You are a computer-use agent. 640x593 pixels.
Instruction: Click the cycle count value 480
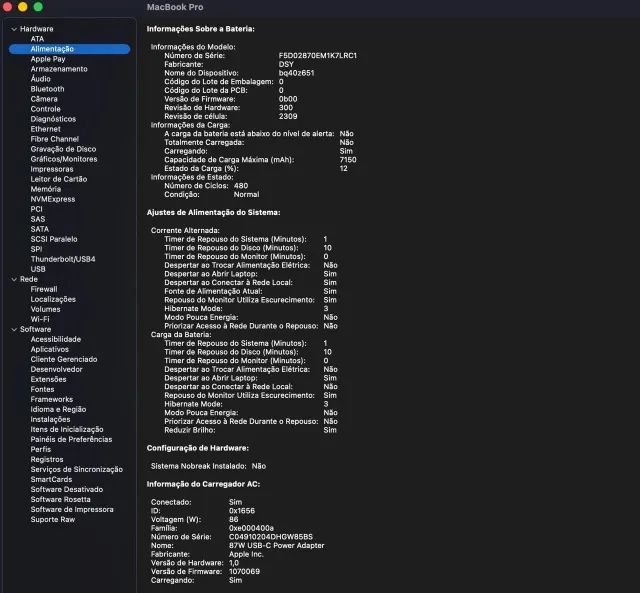coord(241,186)
